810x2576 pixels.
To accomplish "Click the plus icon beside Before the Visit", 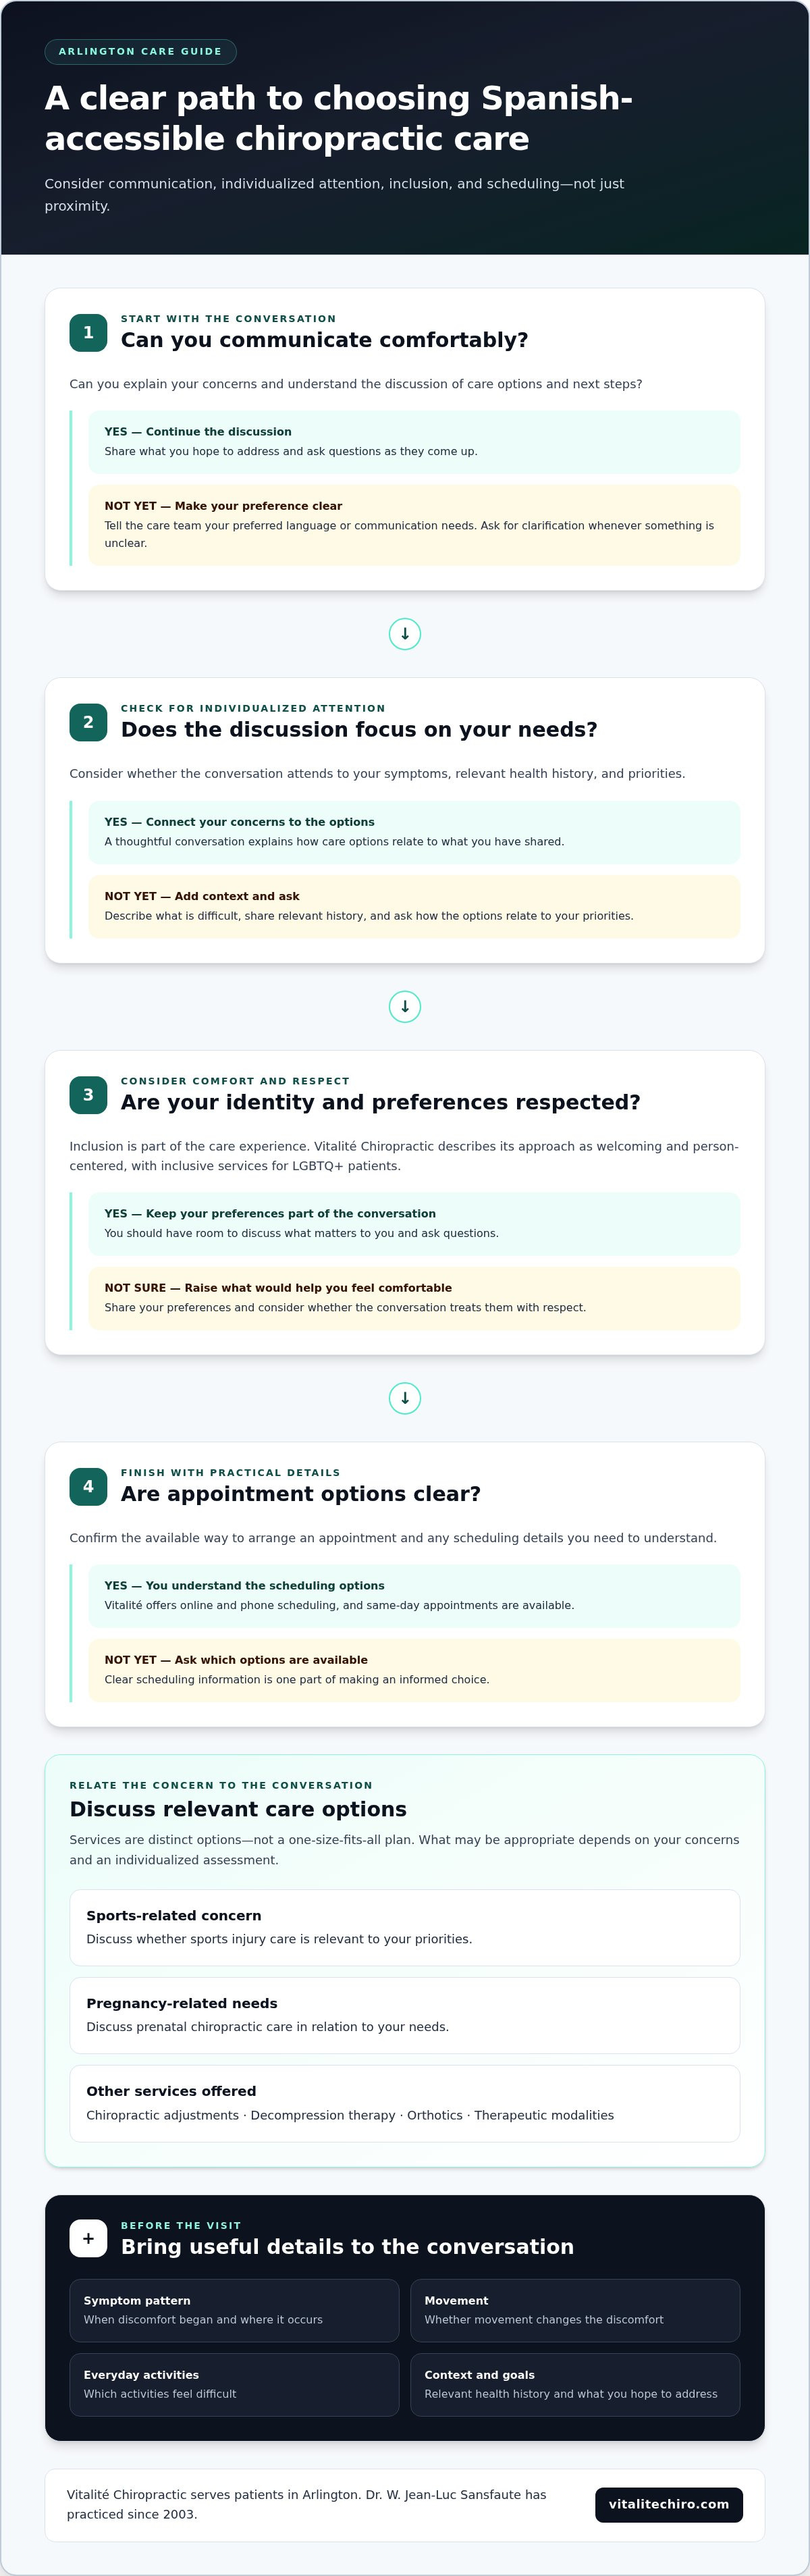I will [88, 2238].
